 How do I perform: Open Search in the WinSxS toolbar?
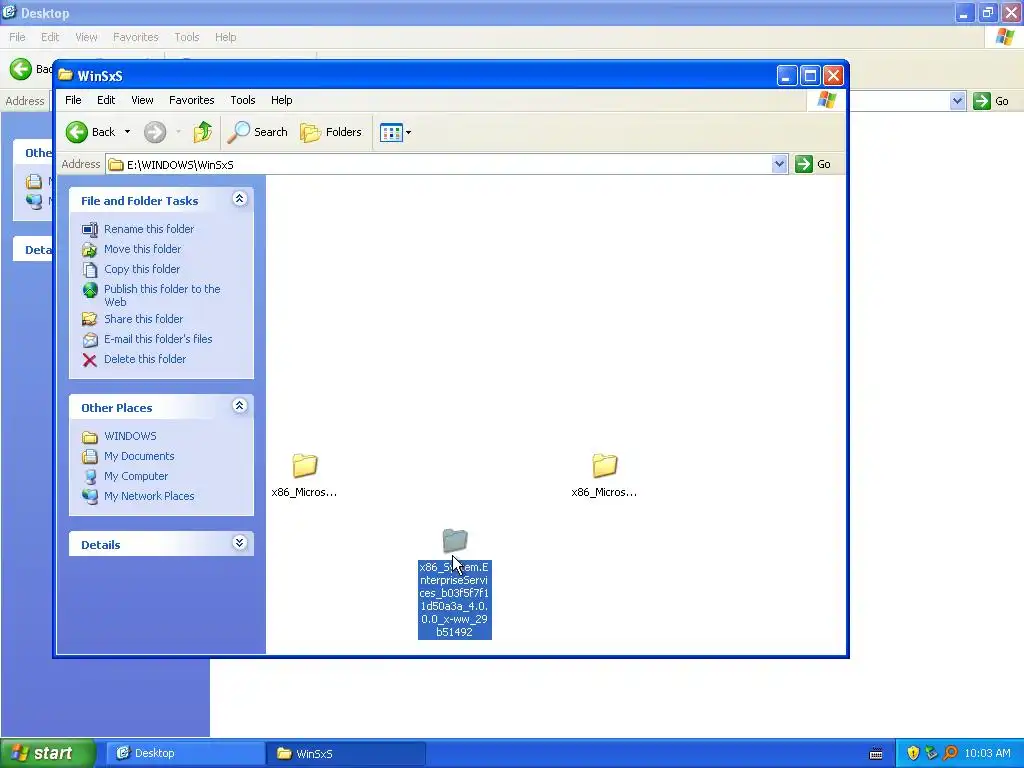[x=258, y=132]
